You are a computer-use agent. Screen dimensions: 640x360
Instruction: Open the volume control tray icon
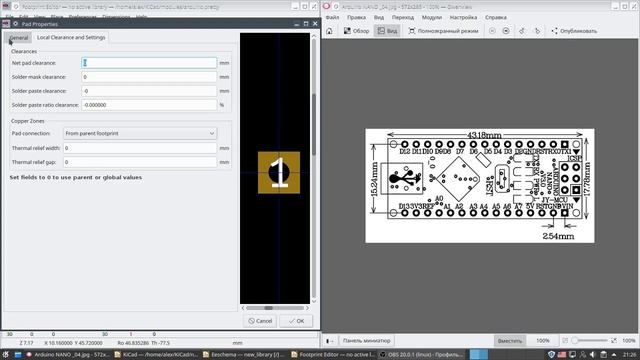[x=593, y=354]
